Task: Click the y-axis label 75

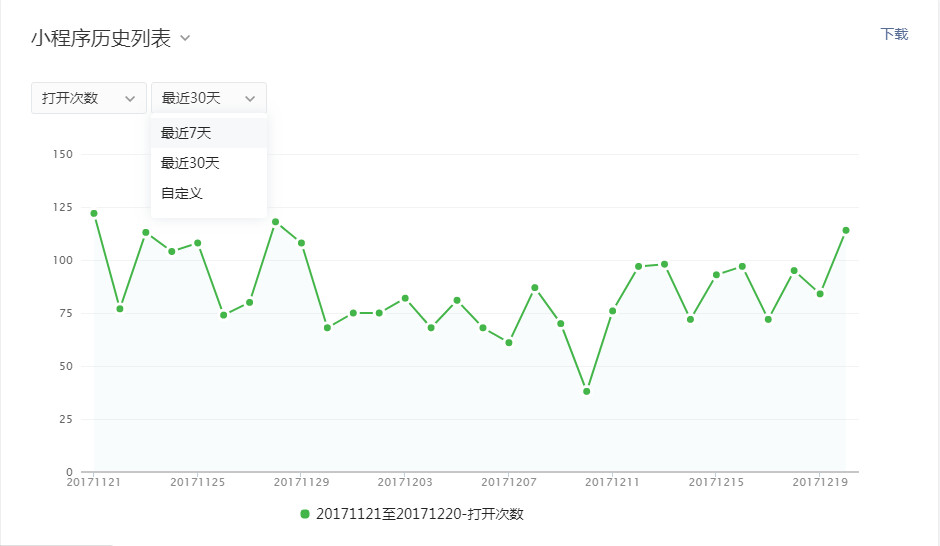Action: point(66,313)
